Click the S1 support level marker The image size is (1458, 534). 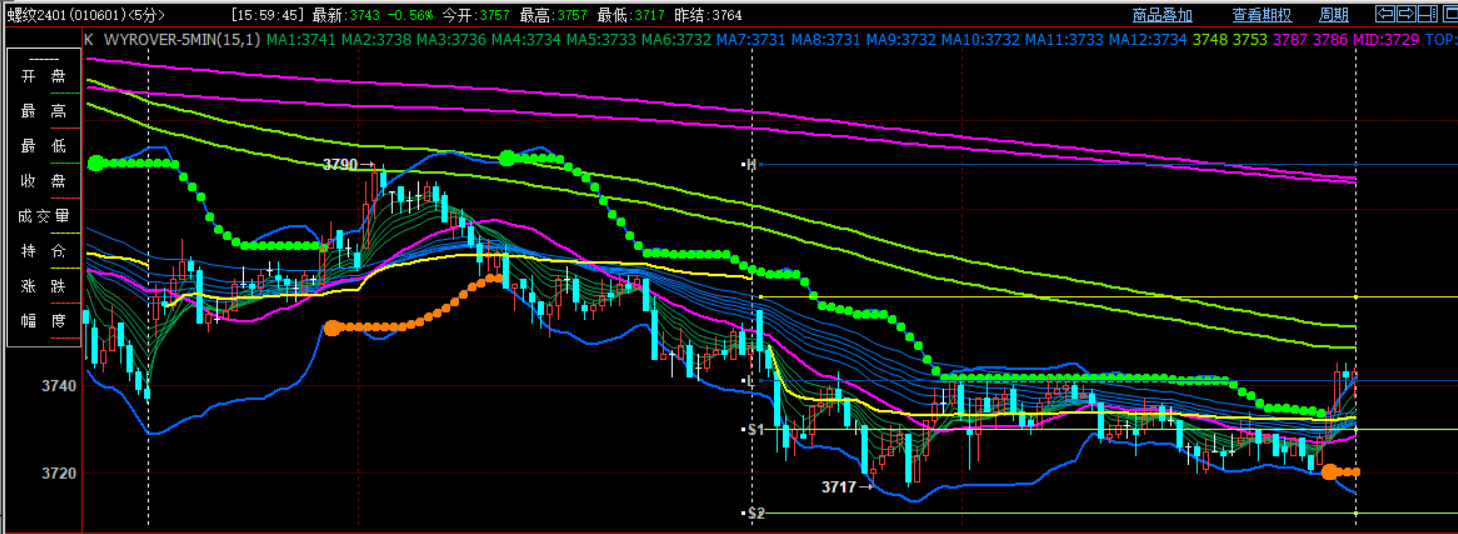click(x=755, y=429)
